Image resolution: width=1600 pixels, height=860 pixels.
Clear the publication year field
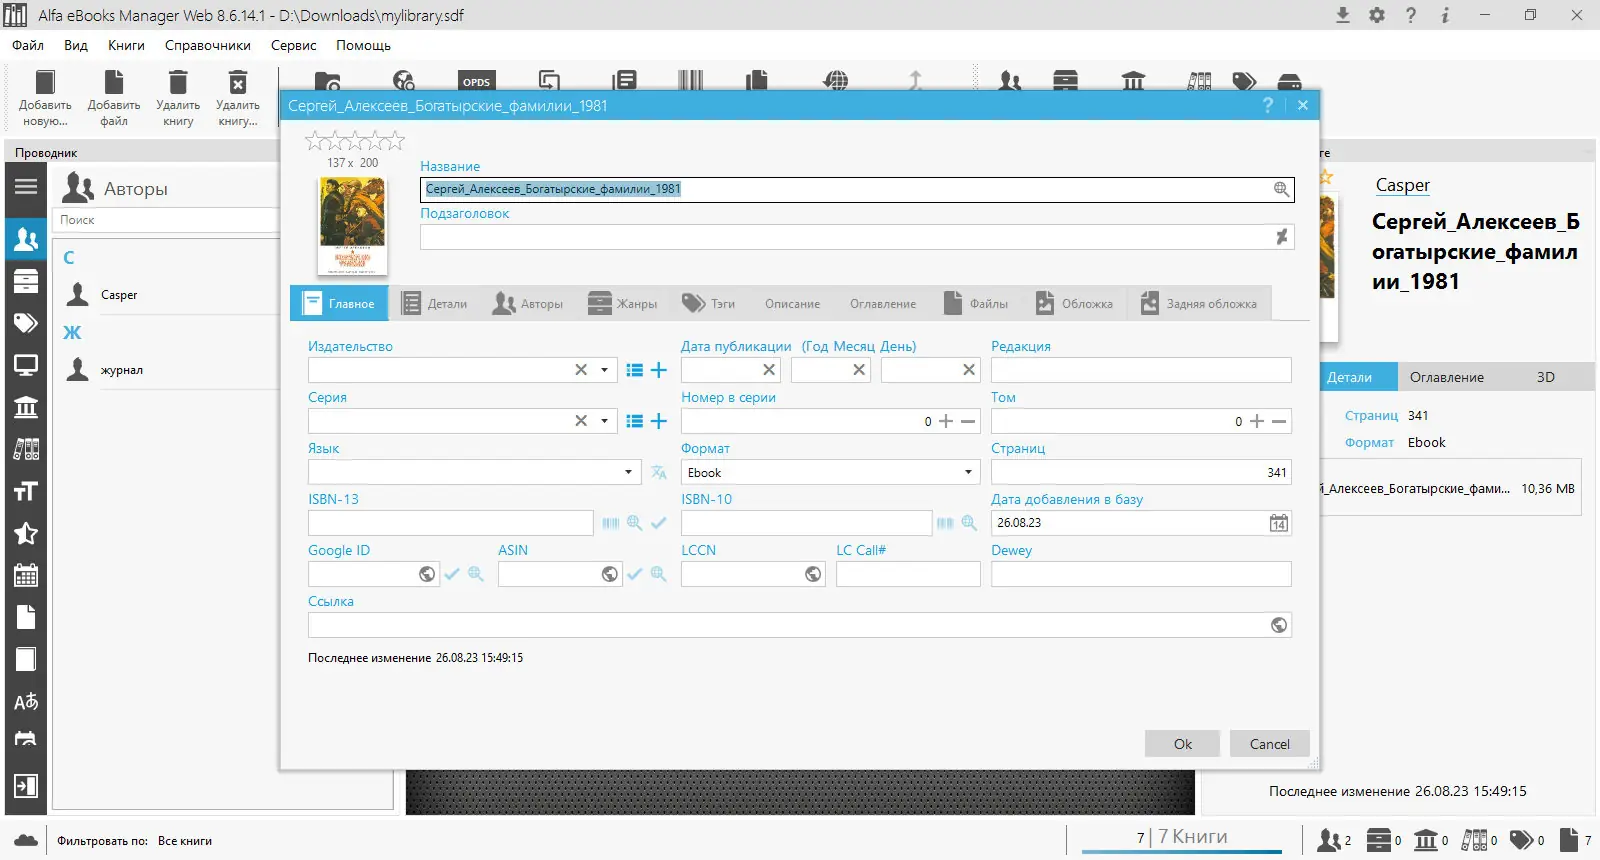769,370
